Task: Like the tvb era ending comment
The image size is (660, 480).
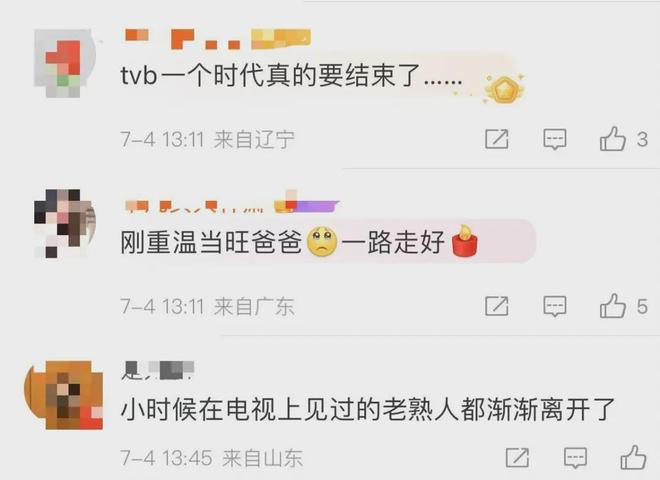Action: click(x=612, y=139)
